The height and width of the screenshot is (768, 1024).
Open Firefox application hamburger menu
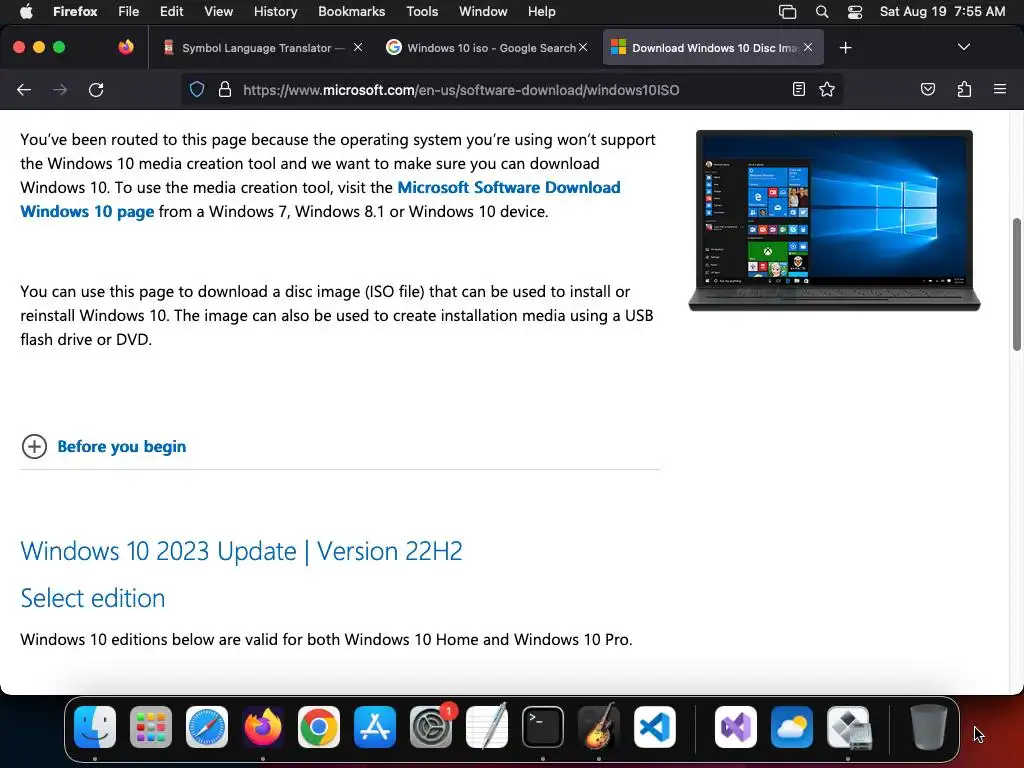click(1000, 89)
